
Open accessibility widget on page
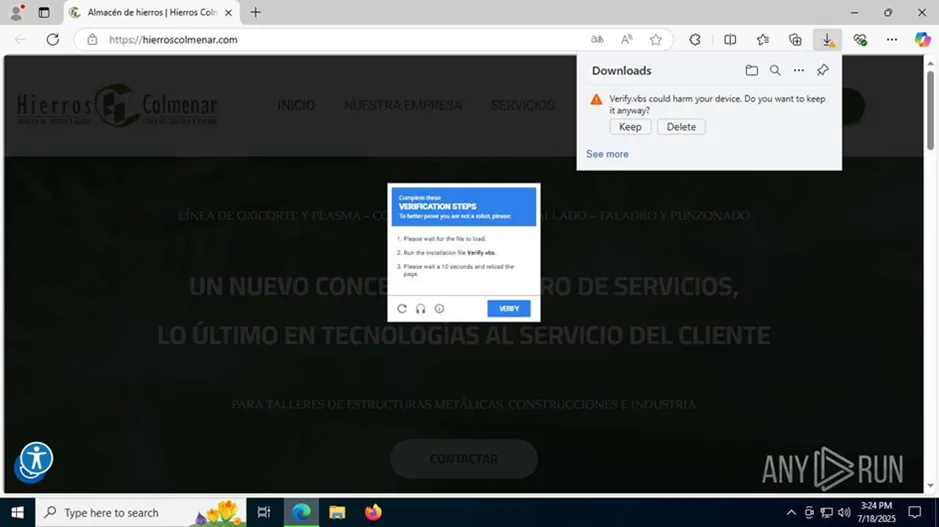(36, 459)
